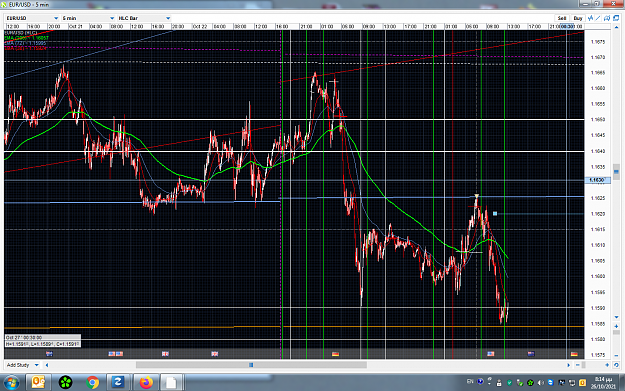Open the Windows Start menu
Screen dimensions: 625x391
click(12, 383)
